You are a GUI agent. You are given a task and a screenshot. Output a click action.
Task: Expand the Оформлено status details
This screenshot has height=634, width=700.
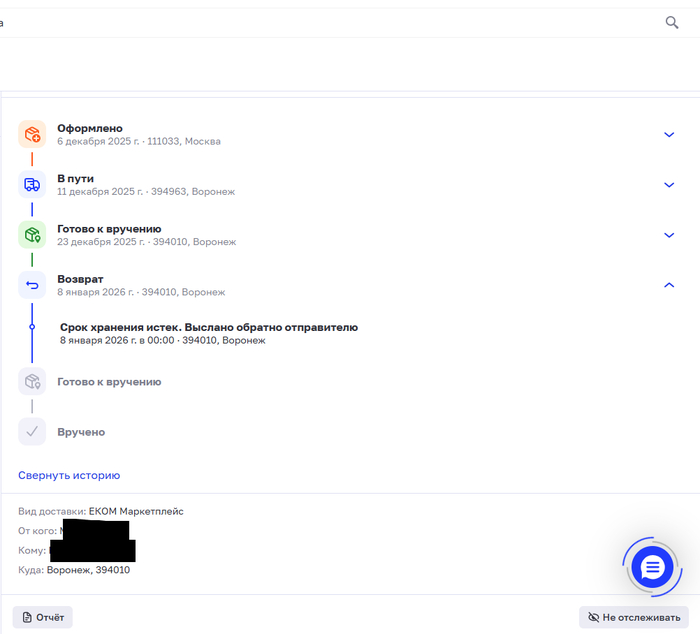pyautogui.click(x=669, y=134)
